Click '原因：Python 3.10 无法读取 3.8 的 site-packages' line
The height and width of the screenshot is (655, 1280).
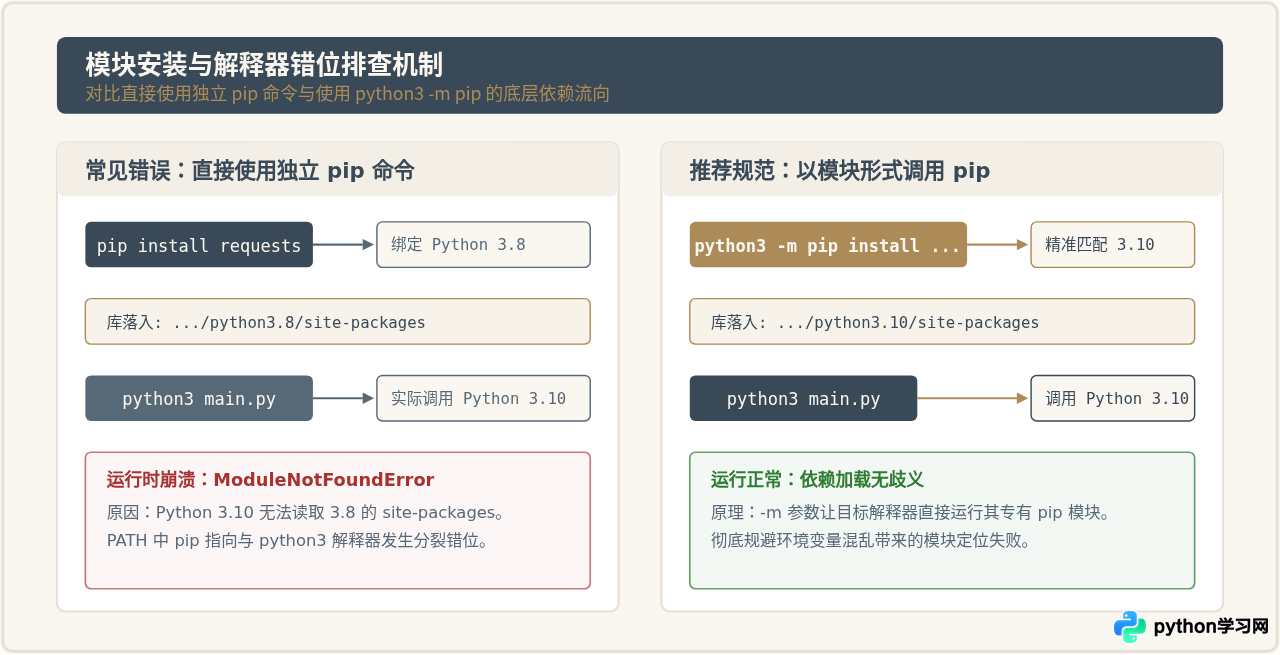tap(305, 512)
